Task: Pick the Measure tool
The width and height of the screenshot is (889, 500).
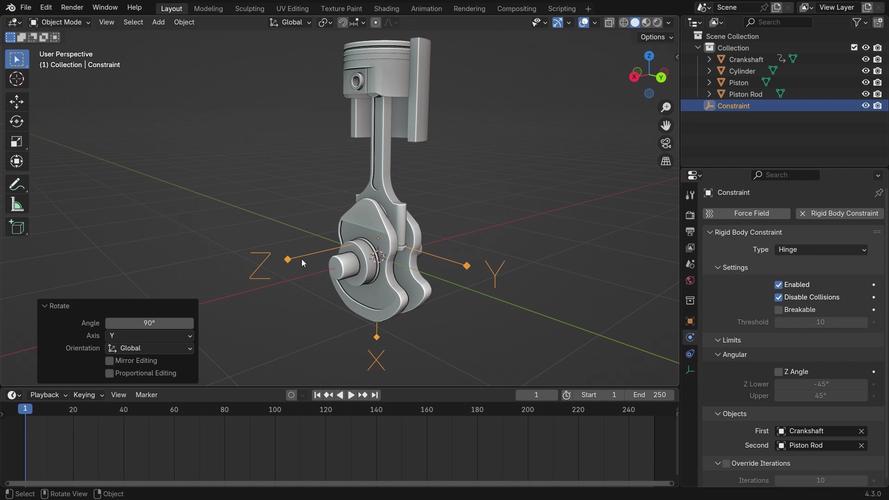Action: pyautogui.click(x=16, y=205)
